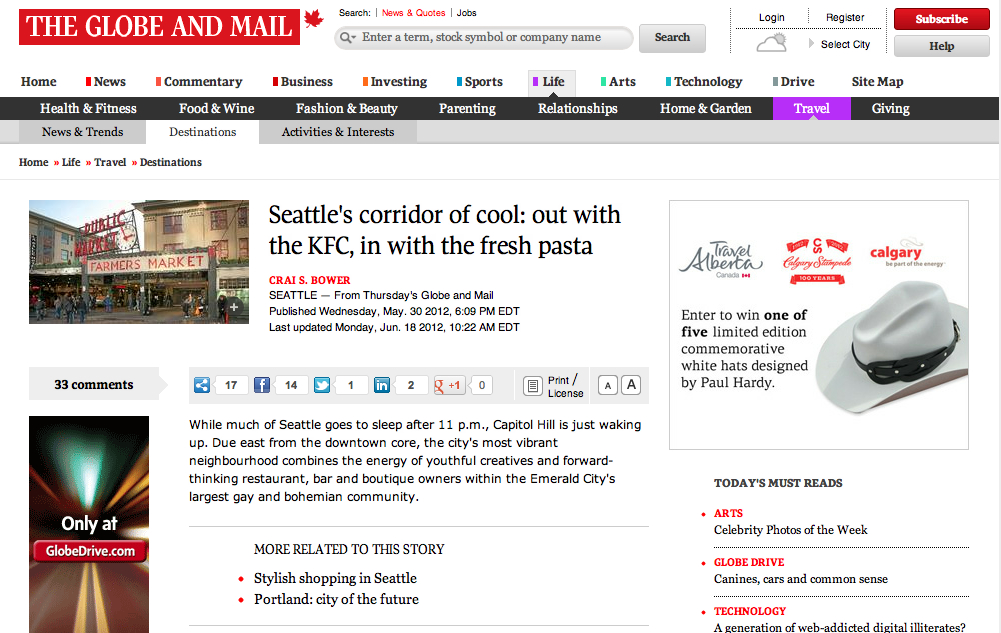The image size is (1001, 633).
Task: Click Destinations in the breadcrumb
Action: click(170, 162)
